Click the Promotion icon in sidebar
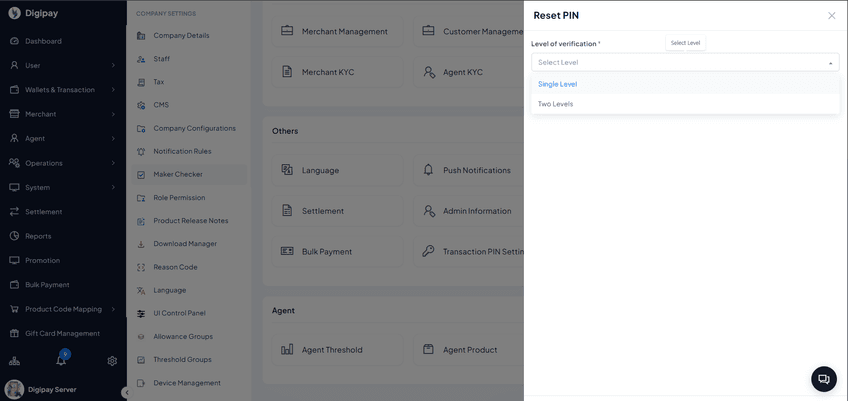Screen dimensions: 848x401 (x=15, y=260)
